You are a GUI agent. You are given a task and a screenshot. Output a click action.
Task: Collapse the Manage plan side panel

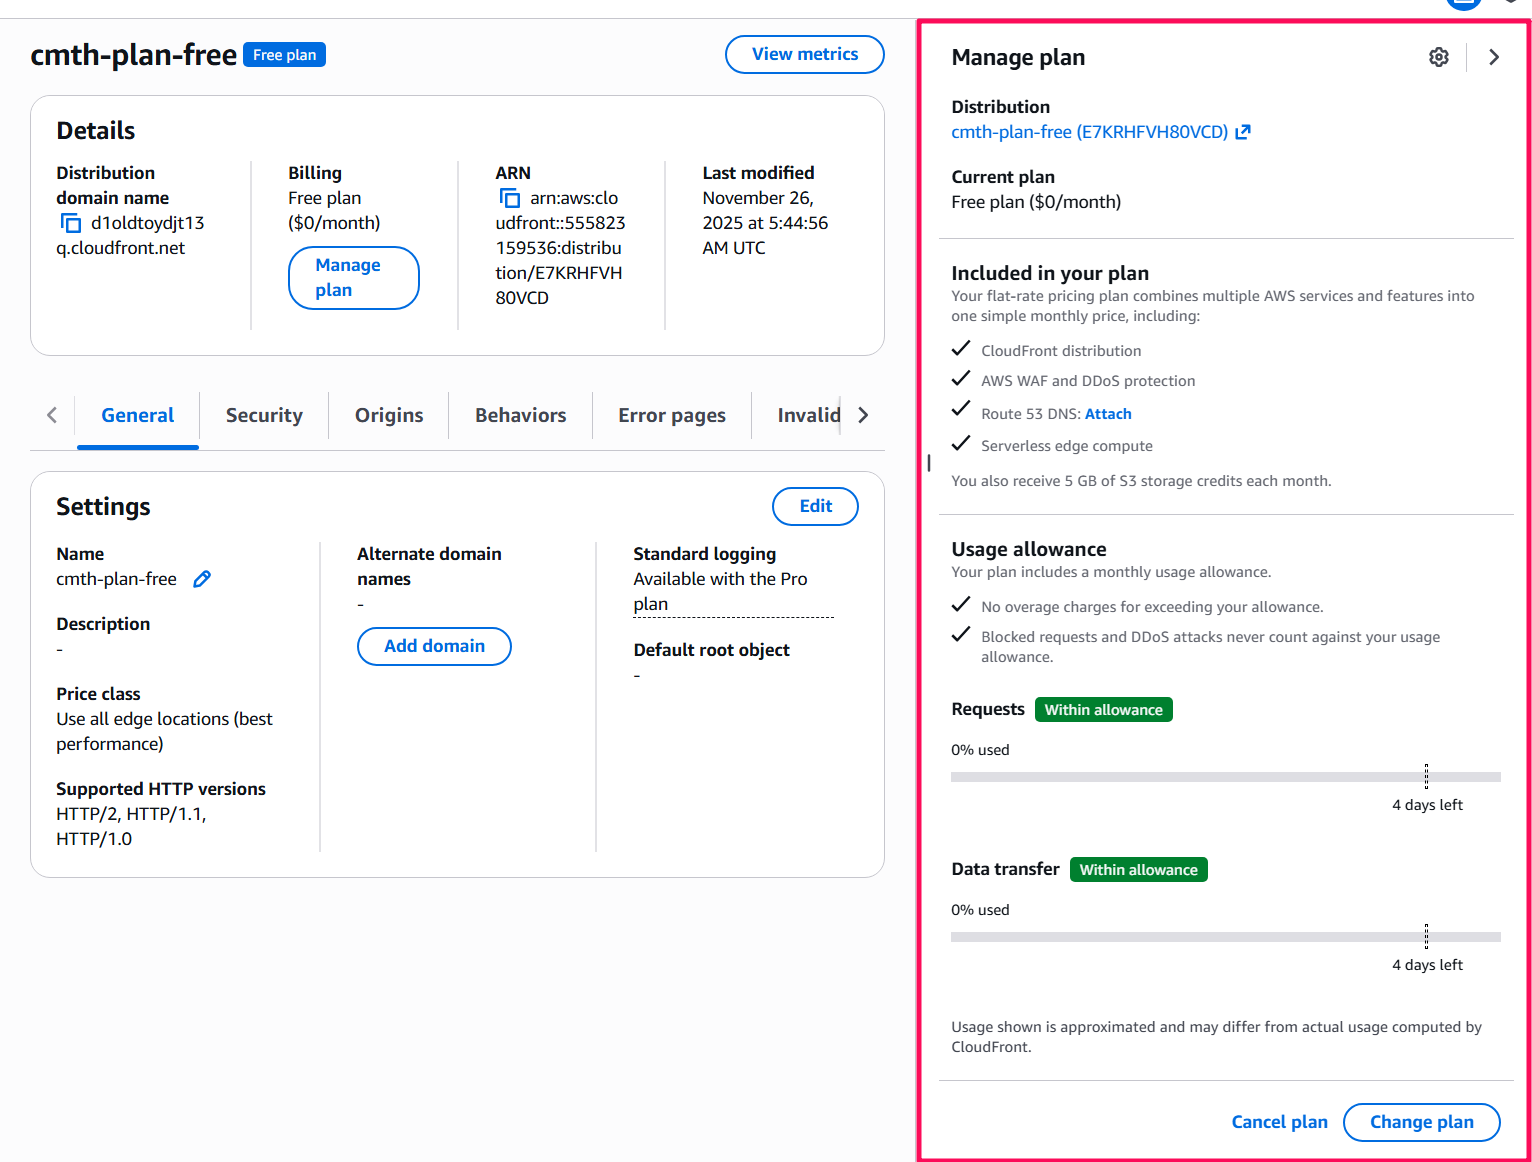pos(1494,57)
